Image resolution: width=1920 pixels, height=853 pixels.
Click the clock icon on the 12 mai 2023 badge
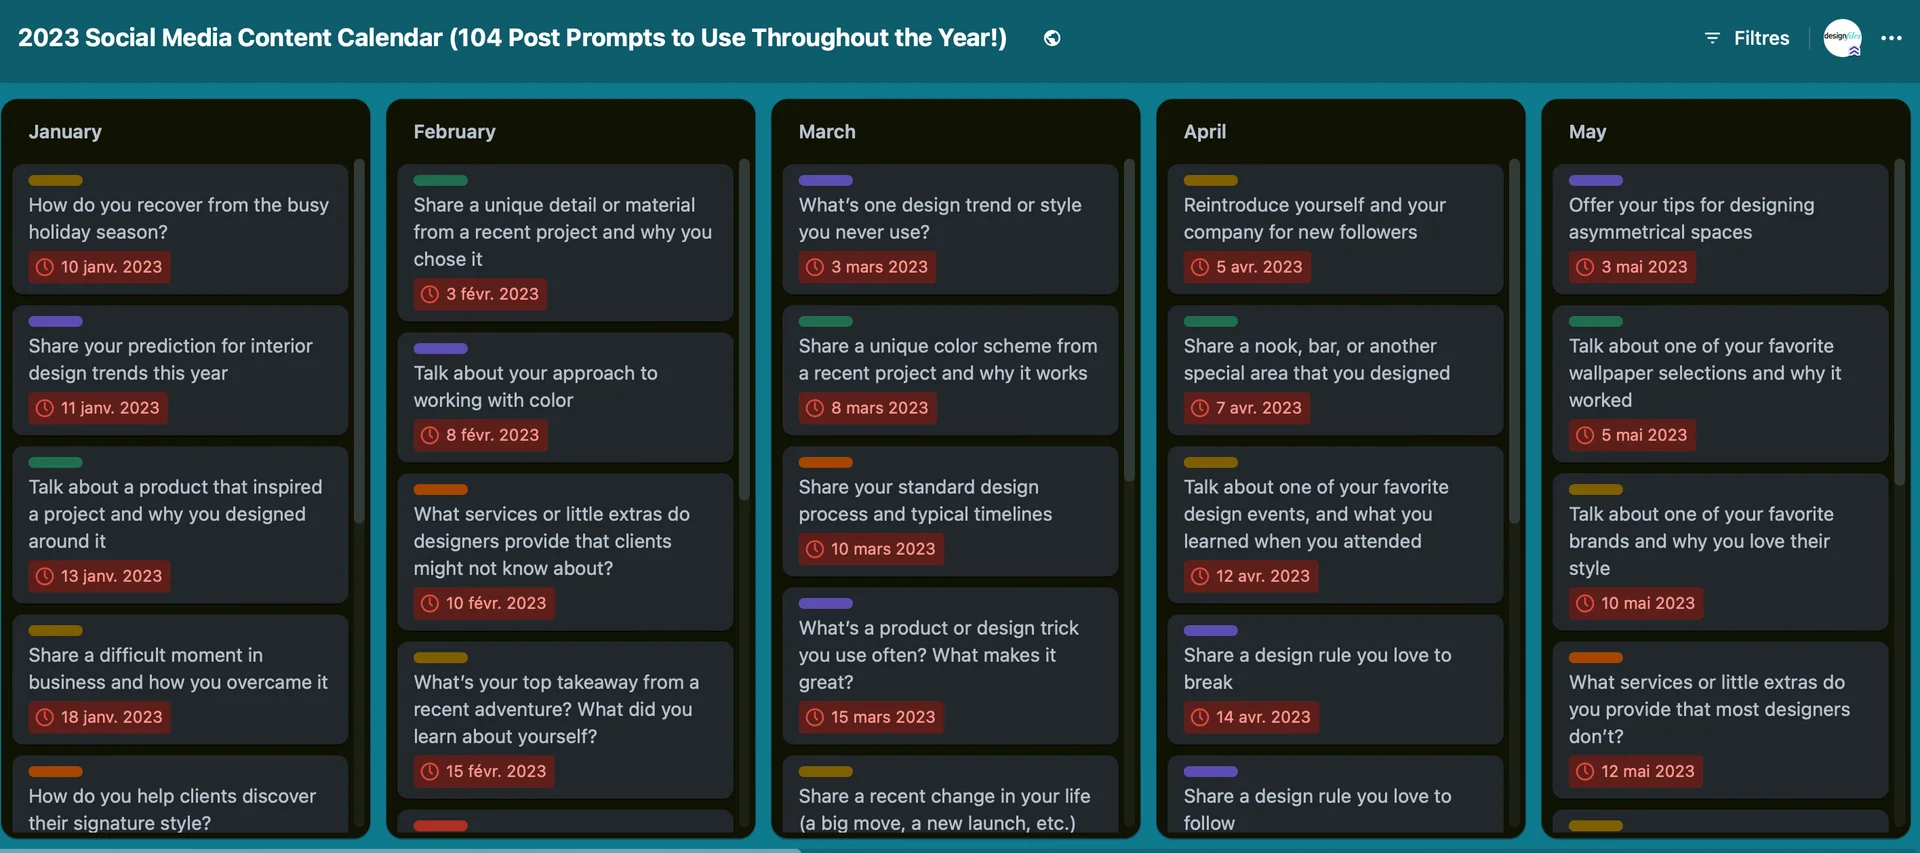pos(1585,771)
